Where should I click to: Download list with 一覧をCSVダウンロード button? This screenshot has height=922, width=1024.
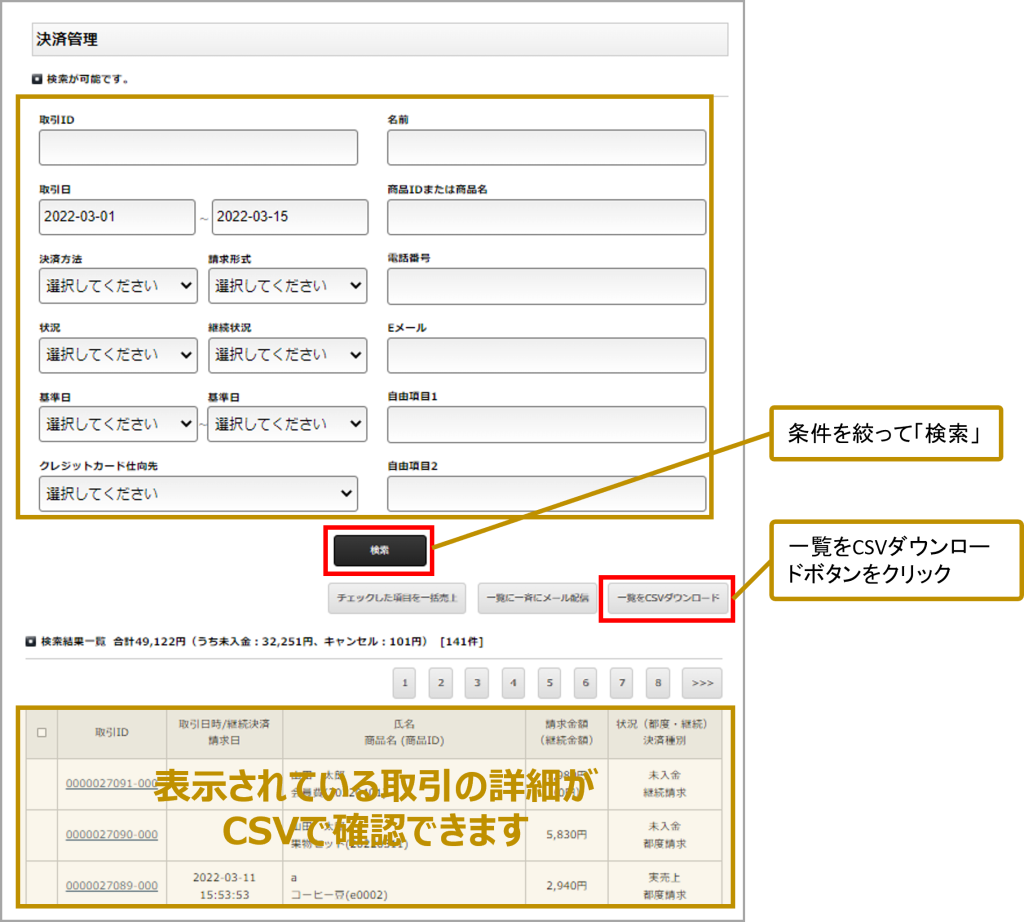click(668, 598)
